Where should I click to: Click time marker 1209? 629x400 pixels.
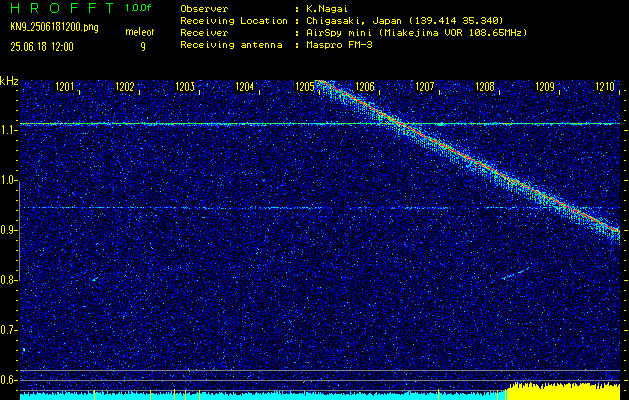click(x=545, y=87)
